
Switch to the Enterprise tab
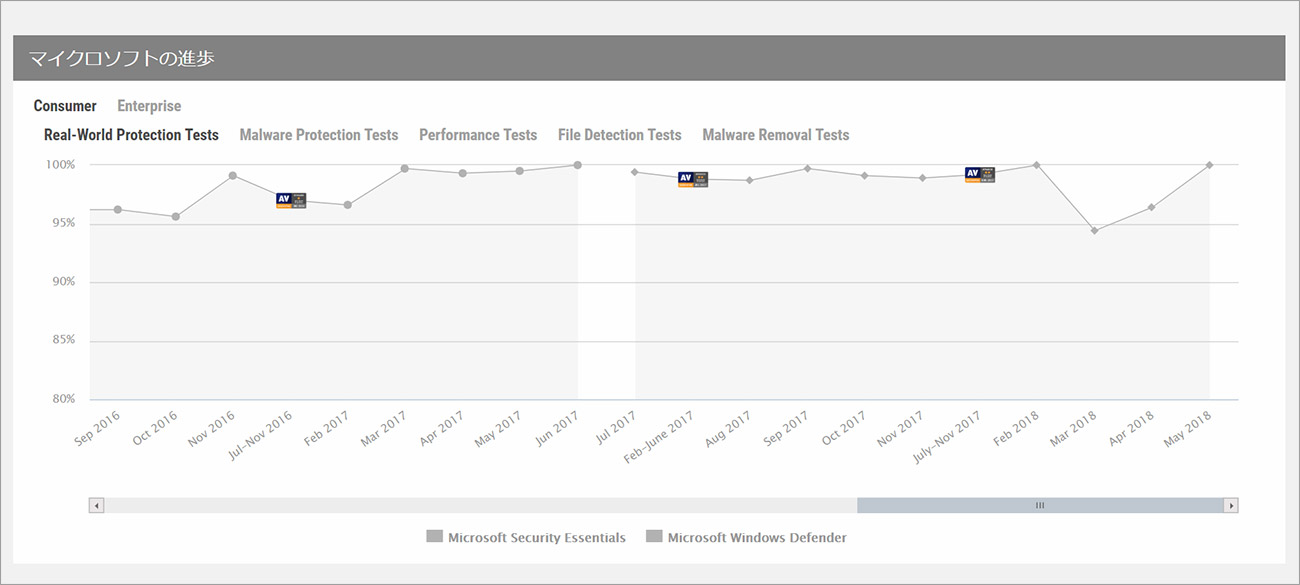[x=149, y=106]
